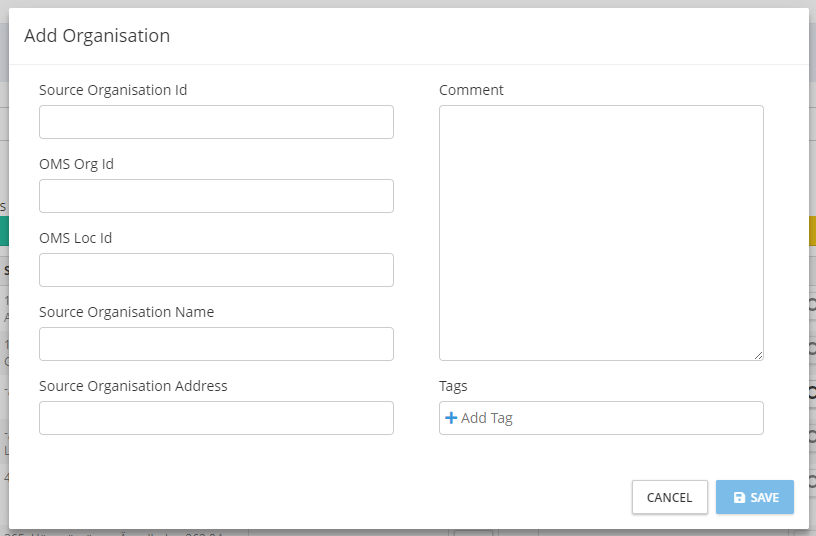Click the "Comment" label above the textarea
The image size is (816, 536).
click(x=471, y=90)
